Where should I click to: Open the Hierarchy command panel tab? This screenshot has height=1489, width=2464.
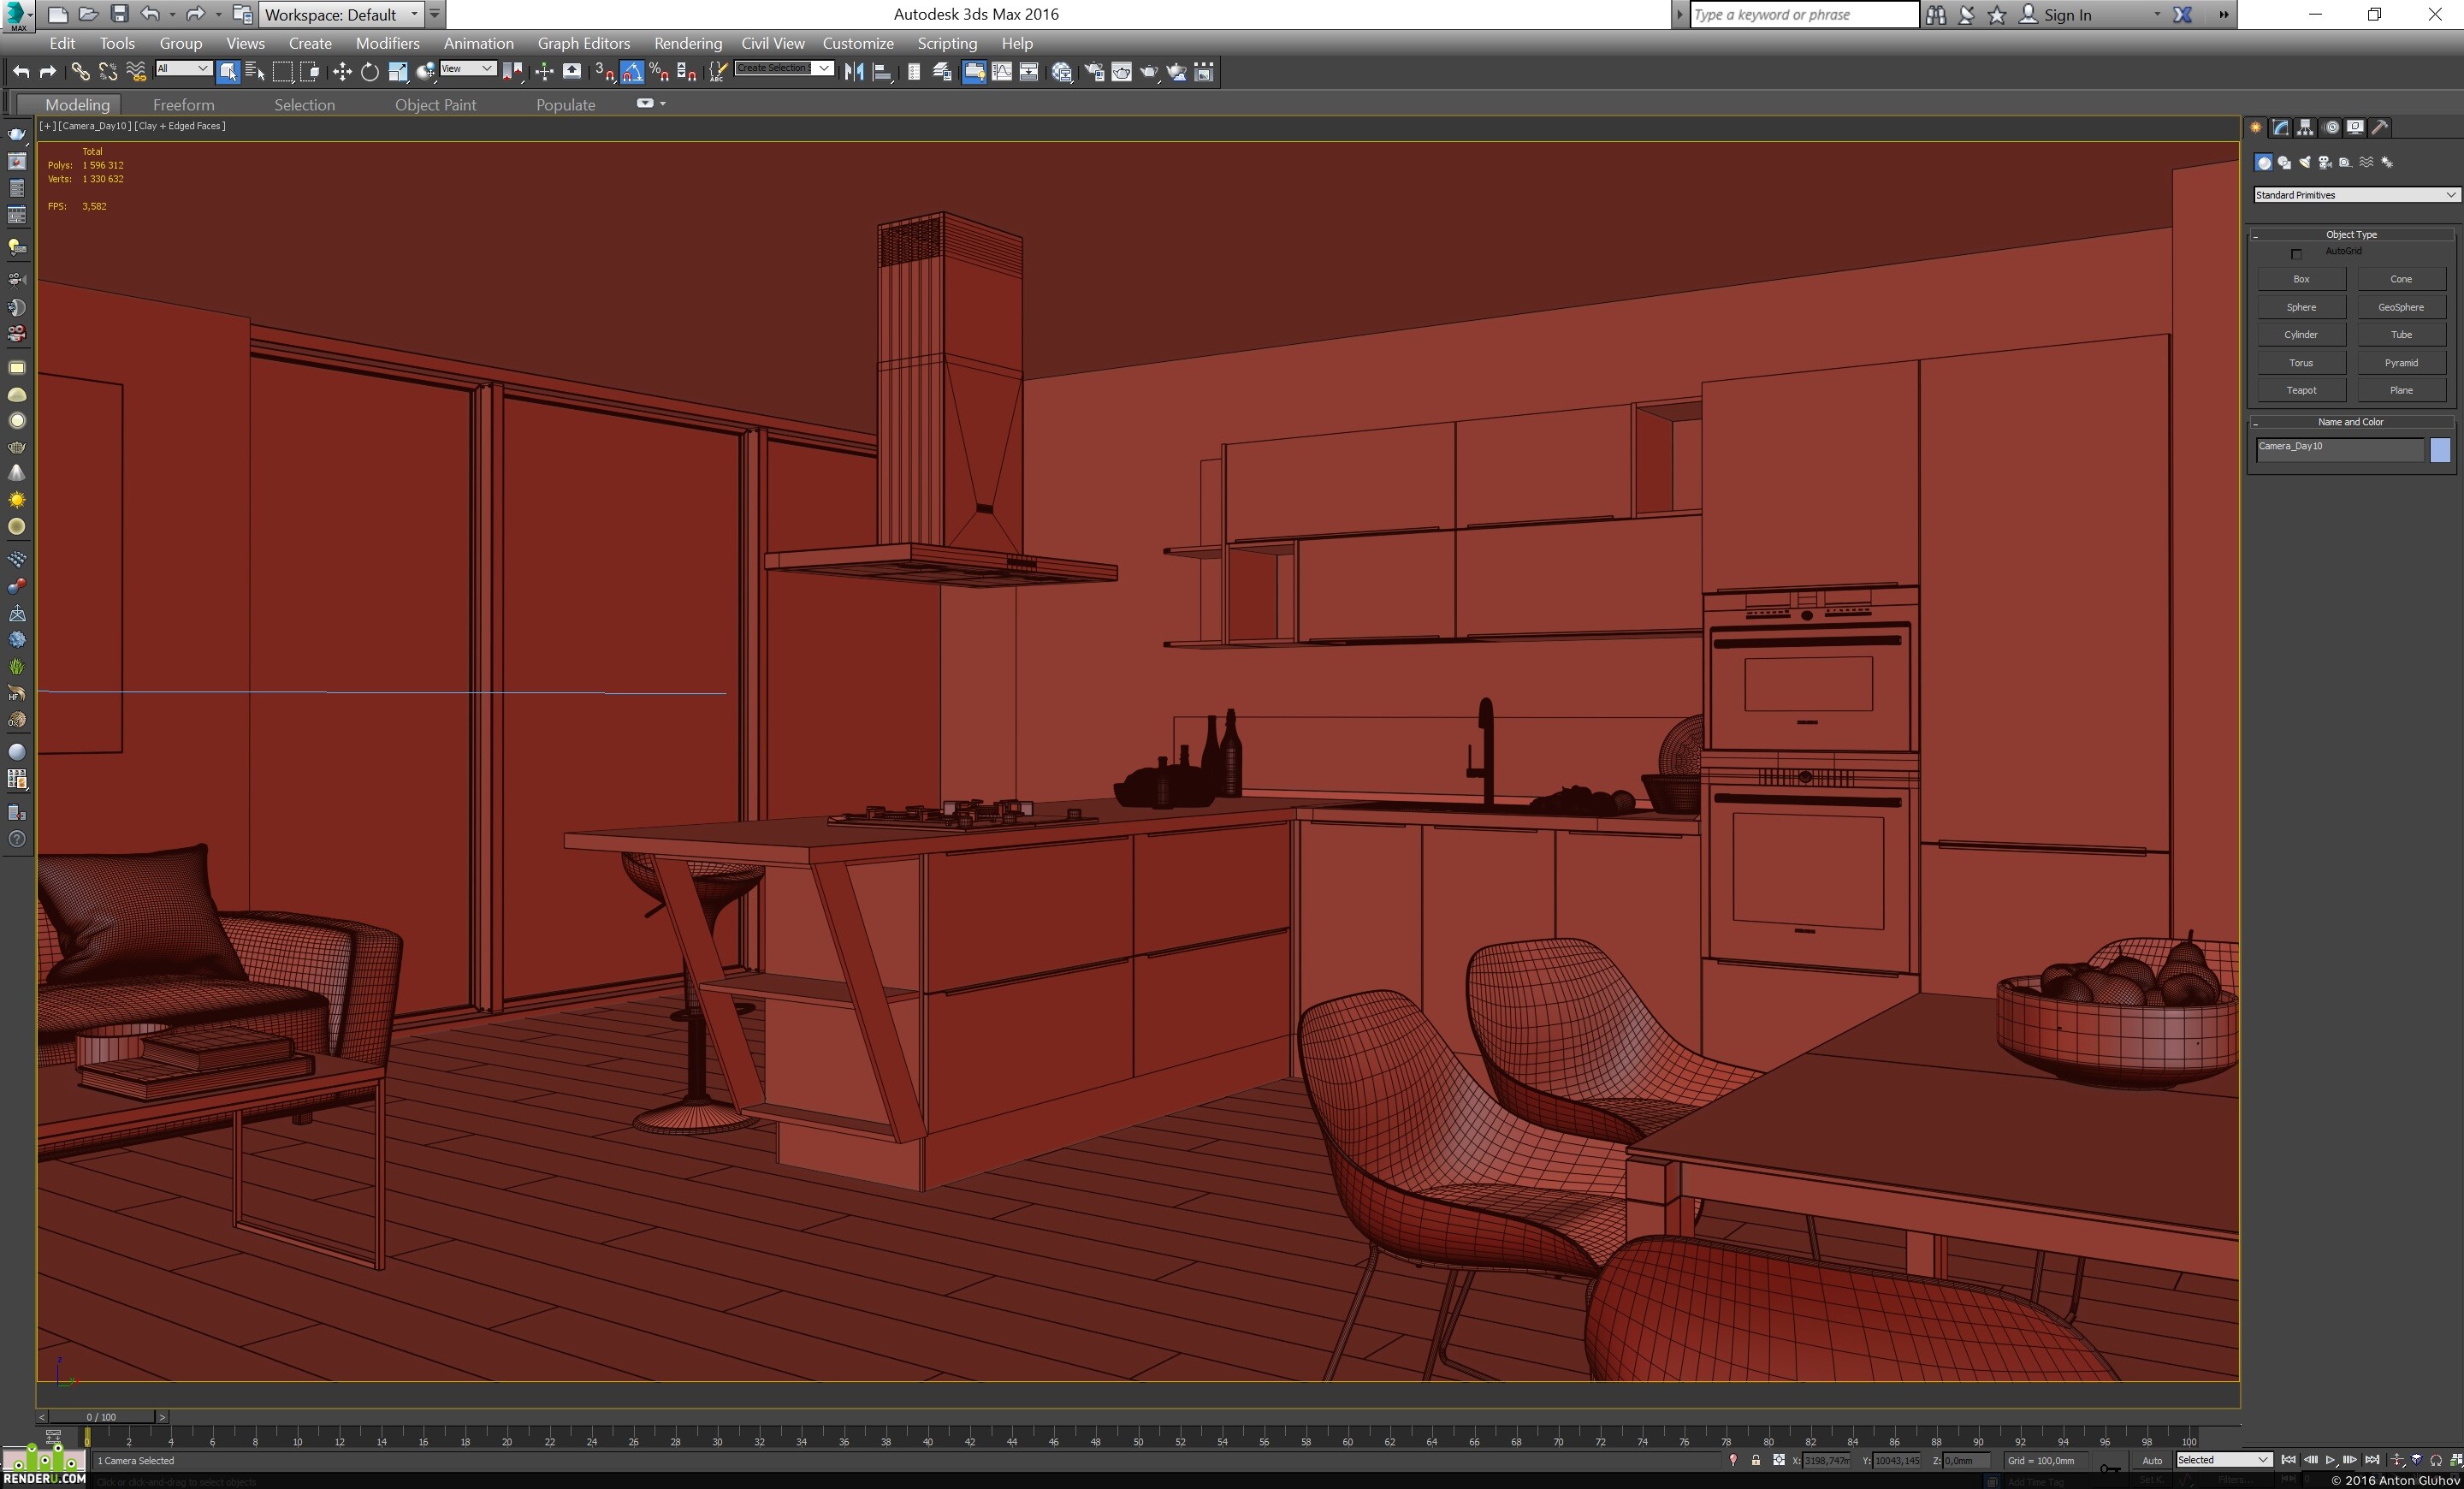(x=2305, y=128)
